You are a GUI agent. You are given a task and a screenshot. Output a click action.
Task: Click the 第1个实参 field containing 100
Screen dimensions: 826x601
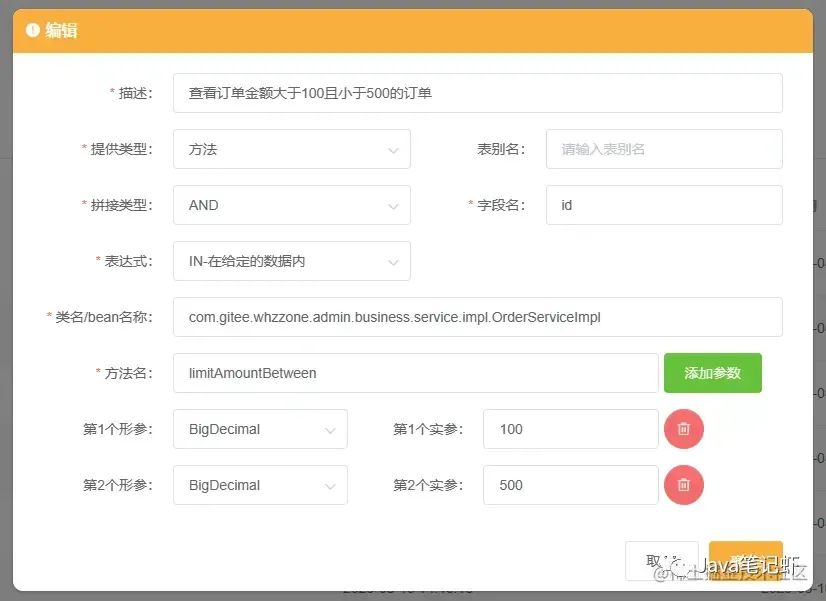571,429
